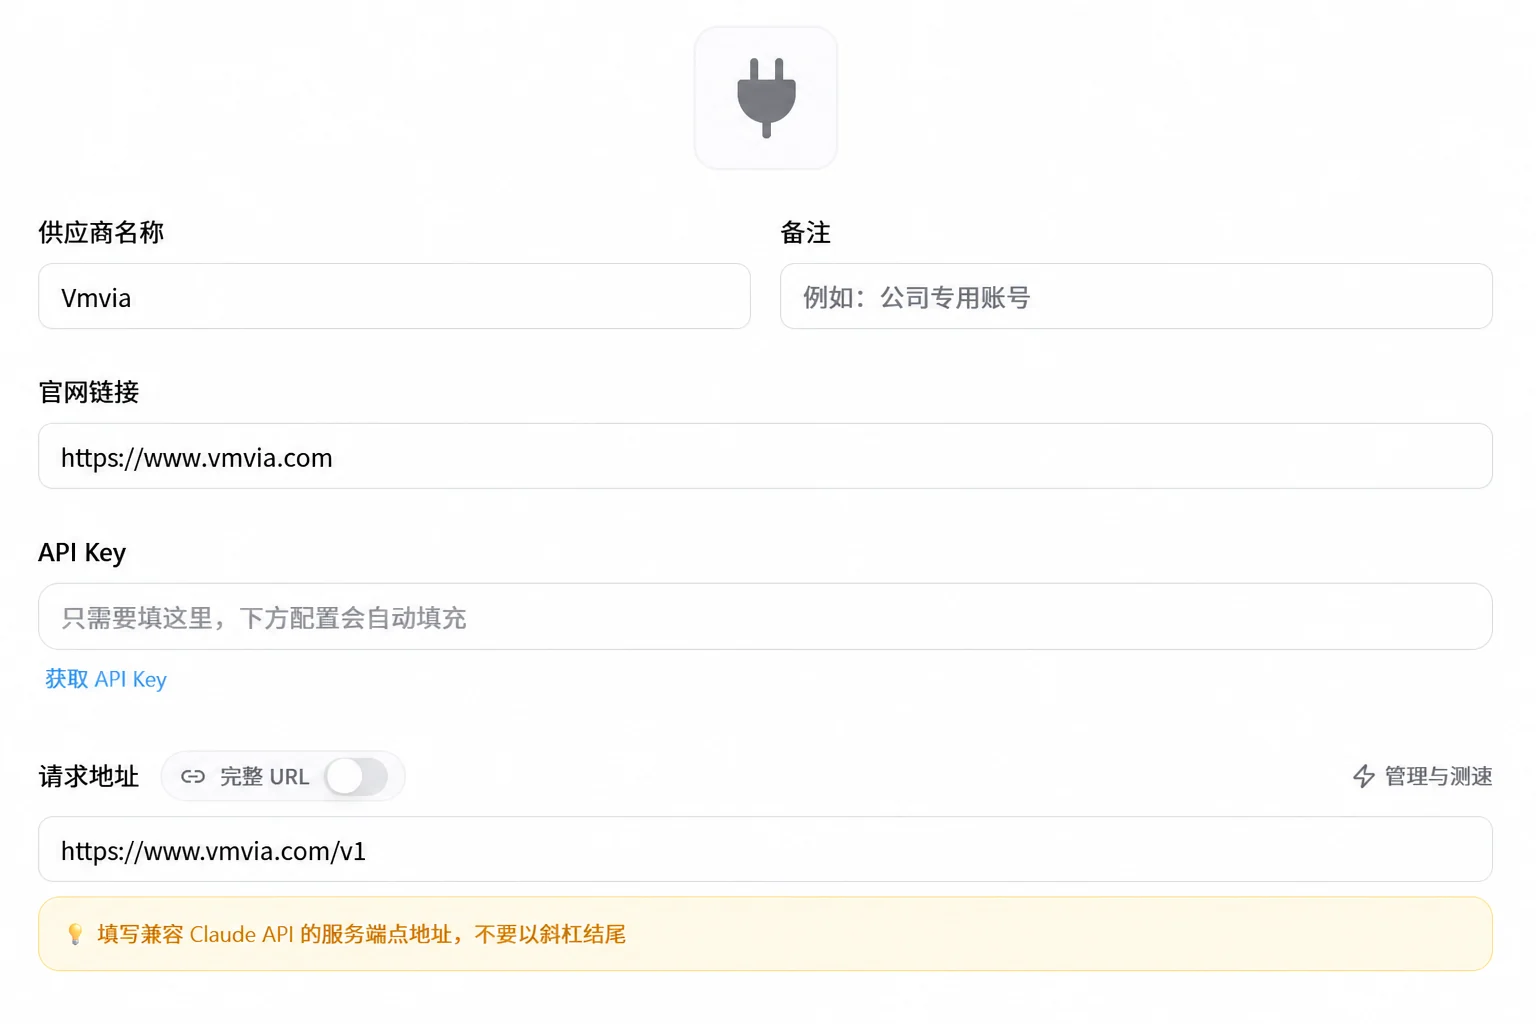This screenshot has height=1024, width=1536.
Task: Toggle the 完整 URL switch
Action: (x=356, y=776)
